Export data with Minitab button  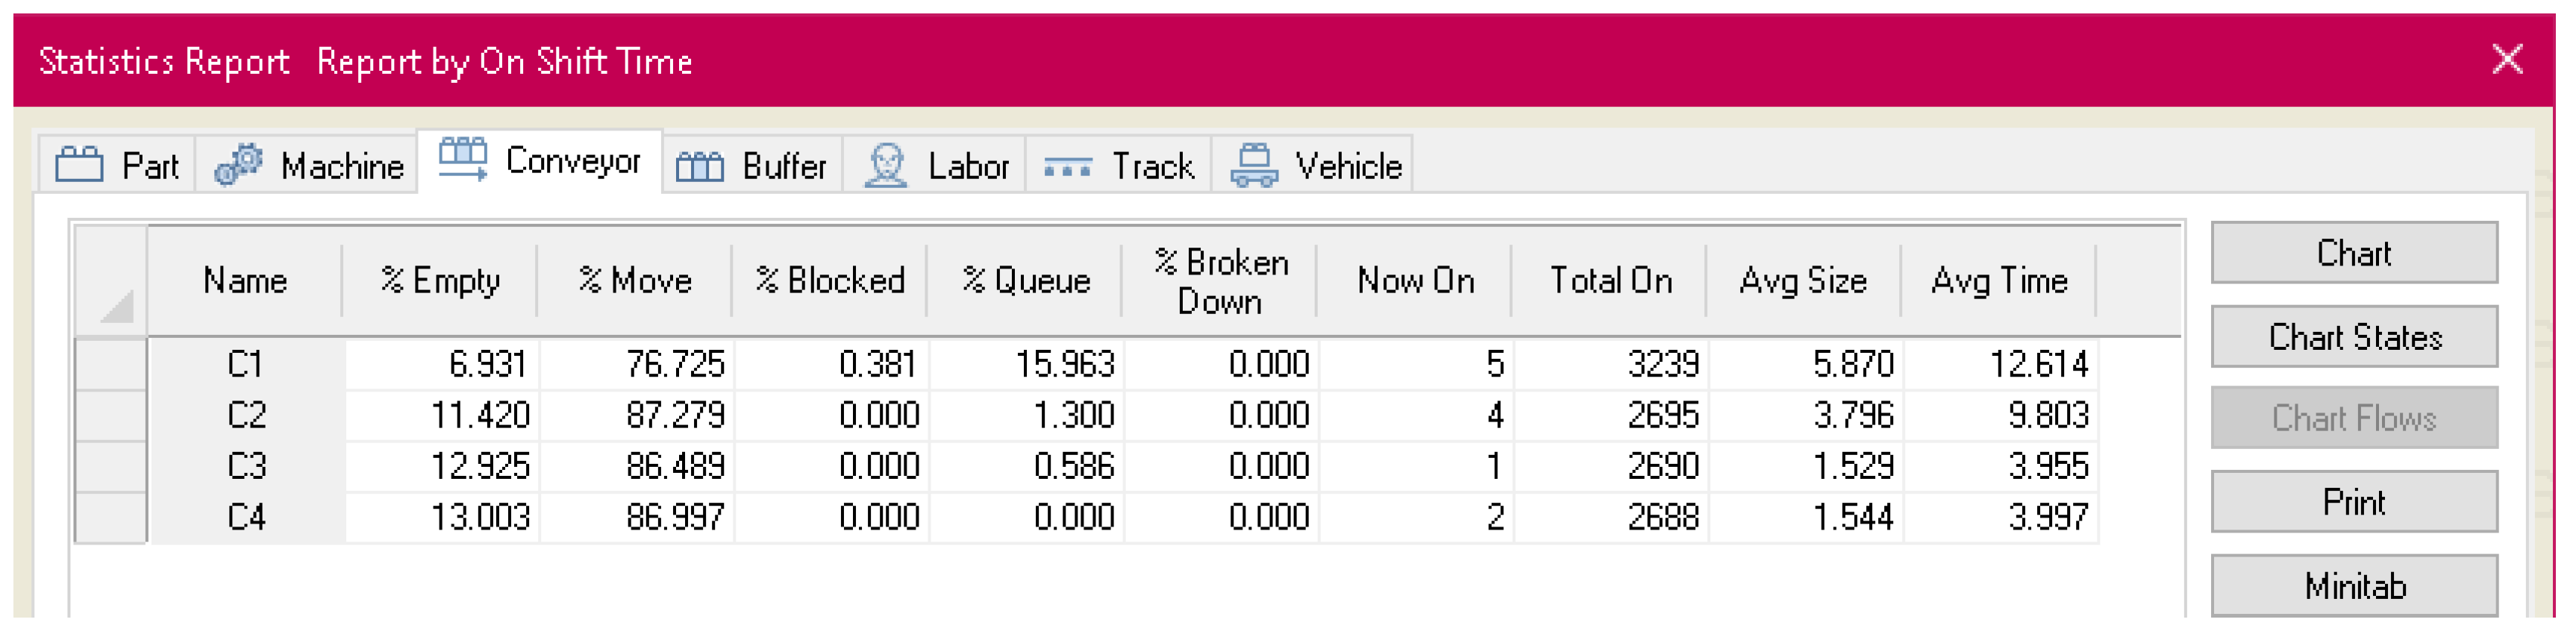pyautogui.click(x=2353, y=586)
